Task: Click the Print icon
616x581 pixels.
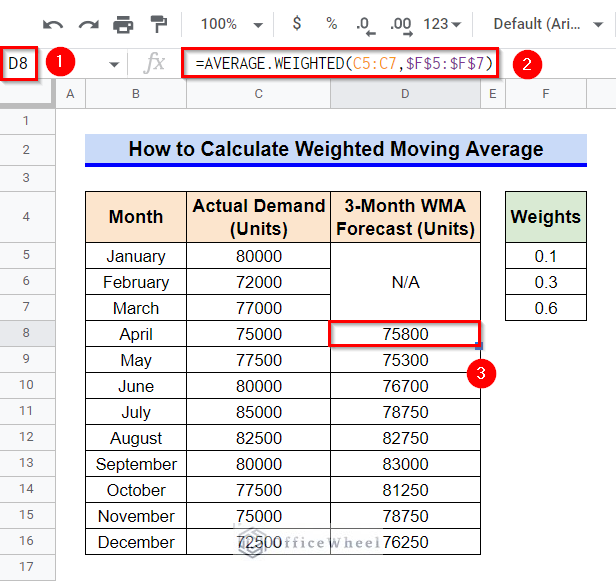Action: [123, 25]
